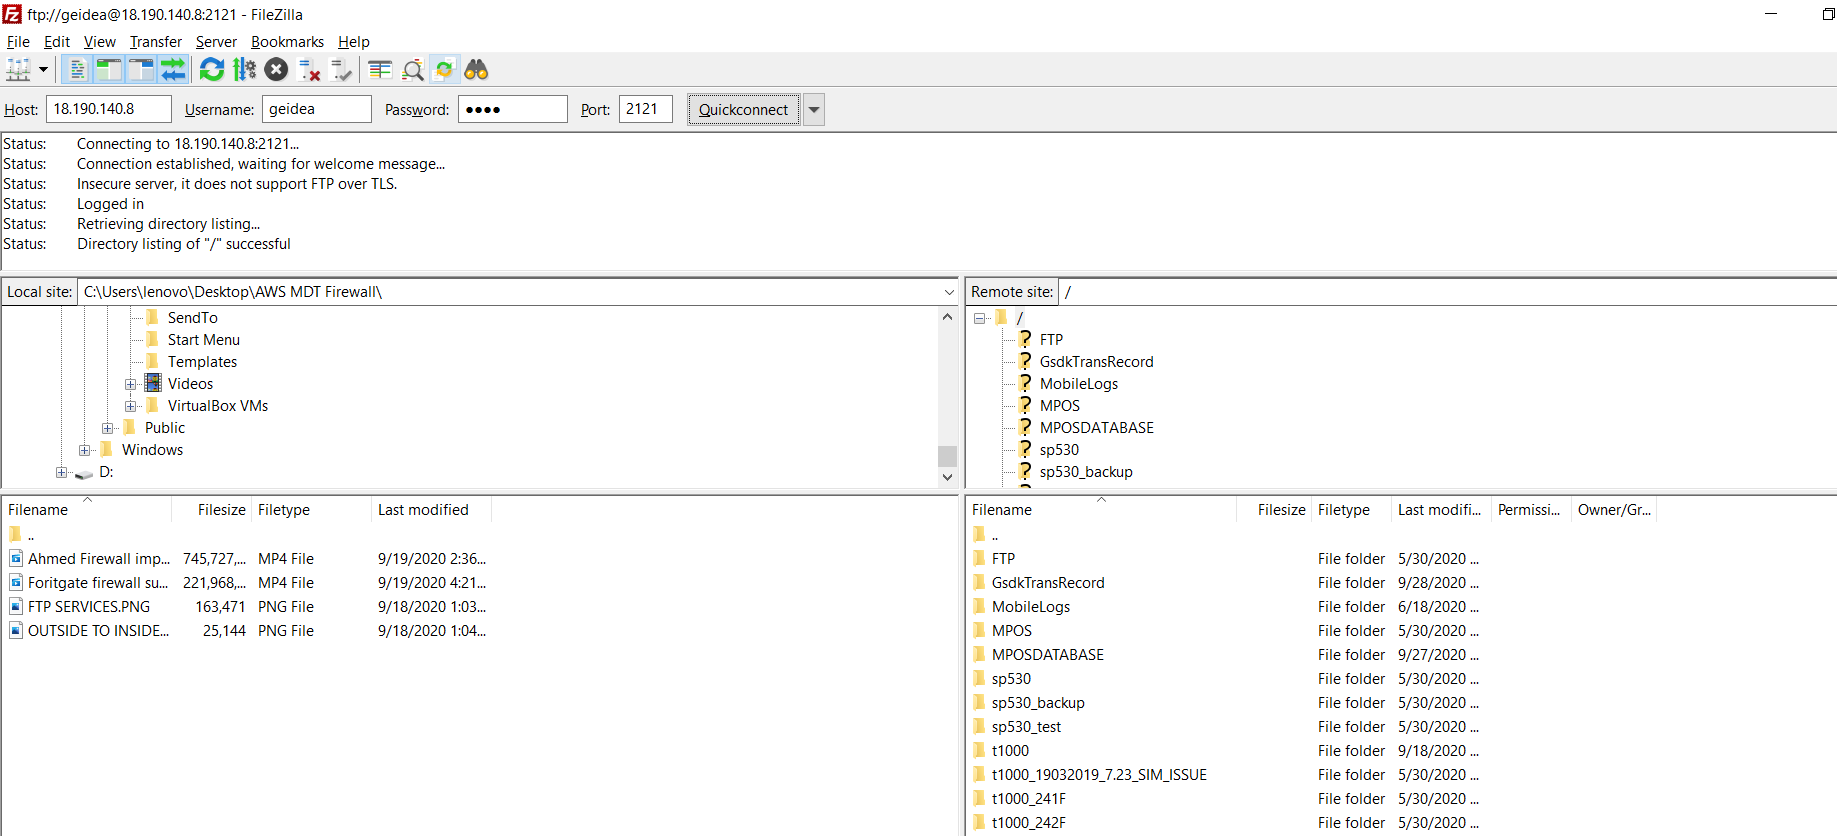The width and height of the screenshot is (1837, 836).
Task: Expand the VirtualBox VMs folder
Action: click(x=130, y=406)
